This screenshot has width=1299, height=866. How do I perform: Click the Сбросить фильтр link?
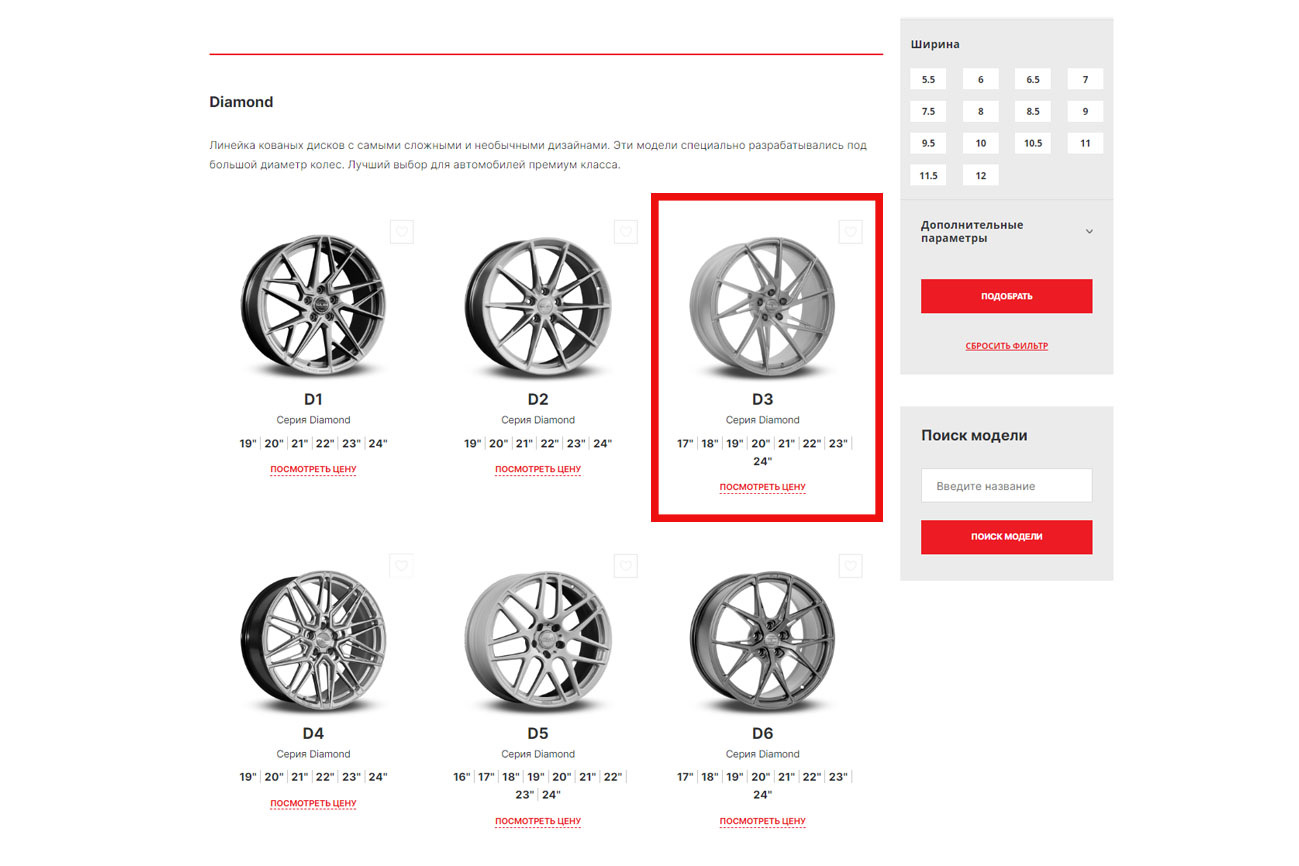coord(1006,346)
